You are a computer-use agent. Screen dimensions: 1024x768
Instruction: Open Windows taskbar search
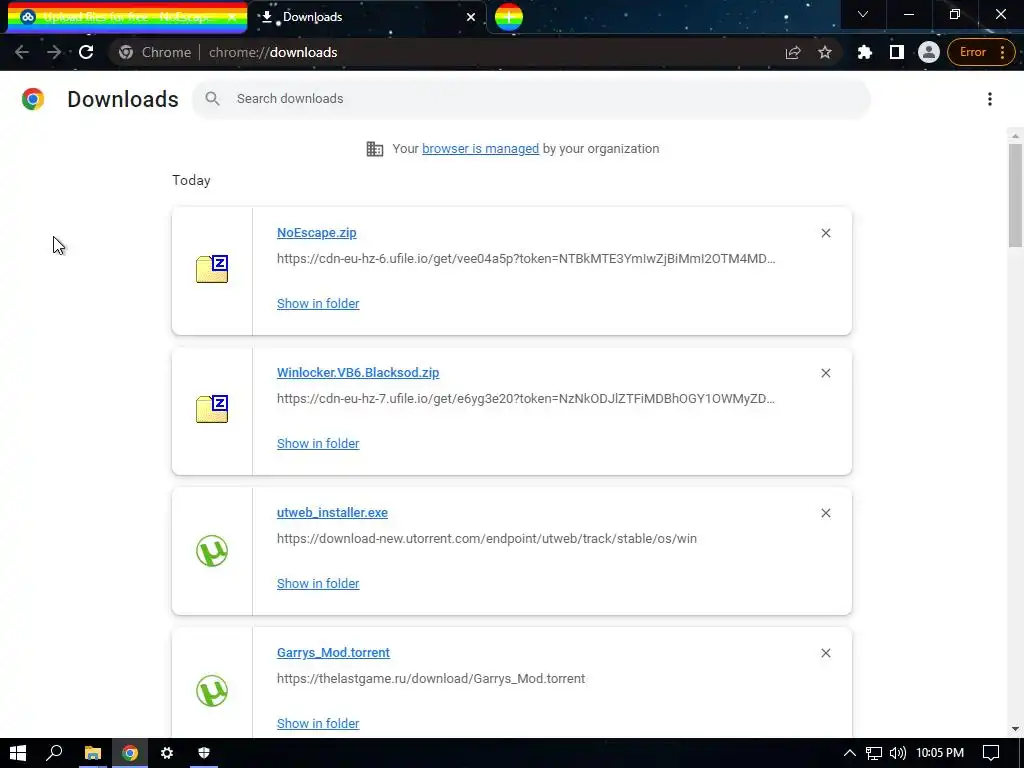tap(55, 753)
